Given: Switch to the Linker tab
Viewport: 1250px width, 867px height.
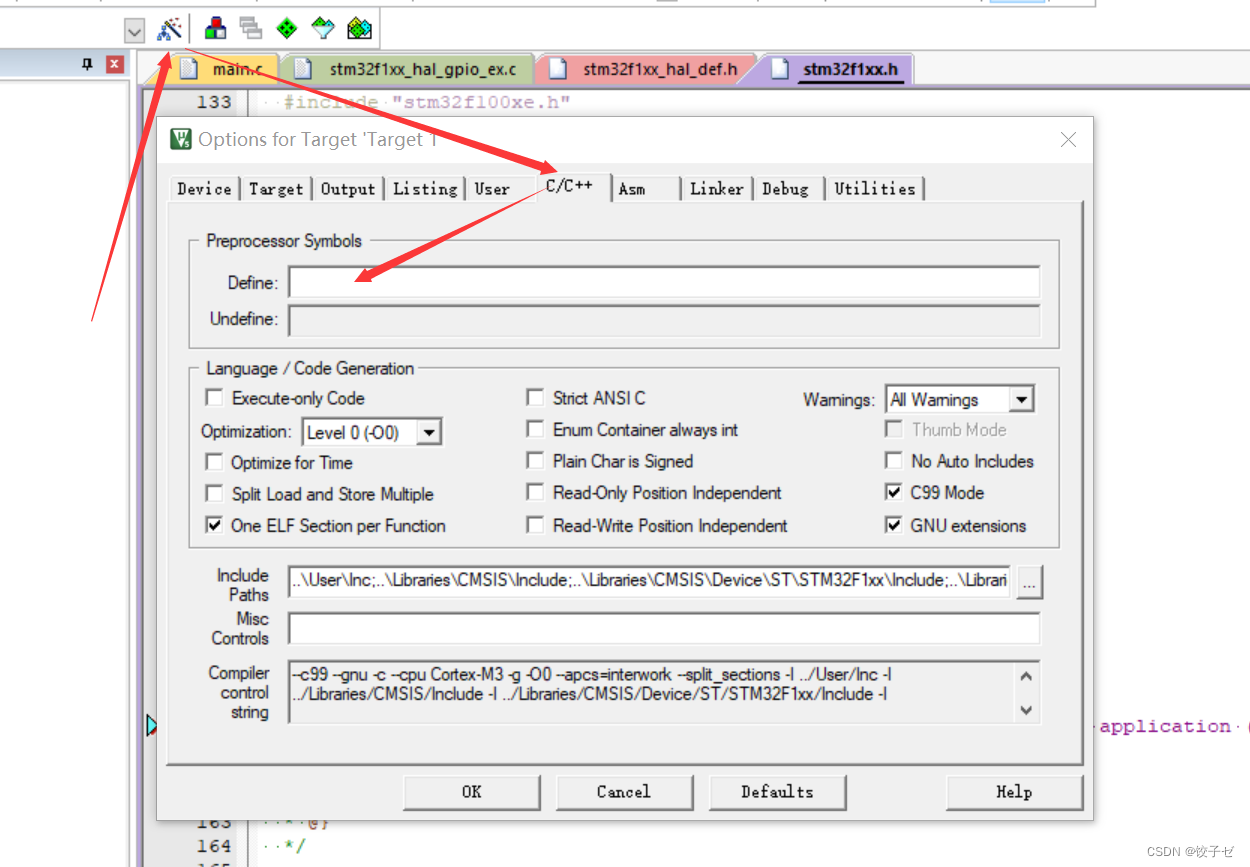Looking at the screenshot, I should pos(716,188).
